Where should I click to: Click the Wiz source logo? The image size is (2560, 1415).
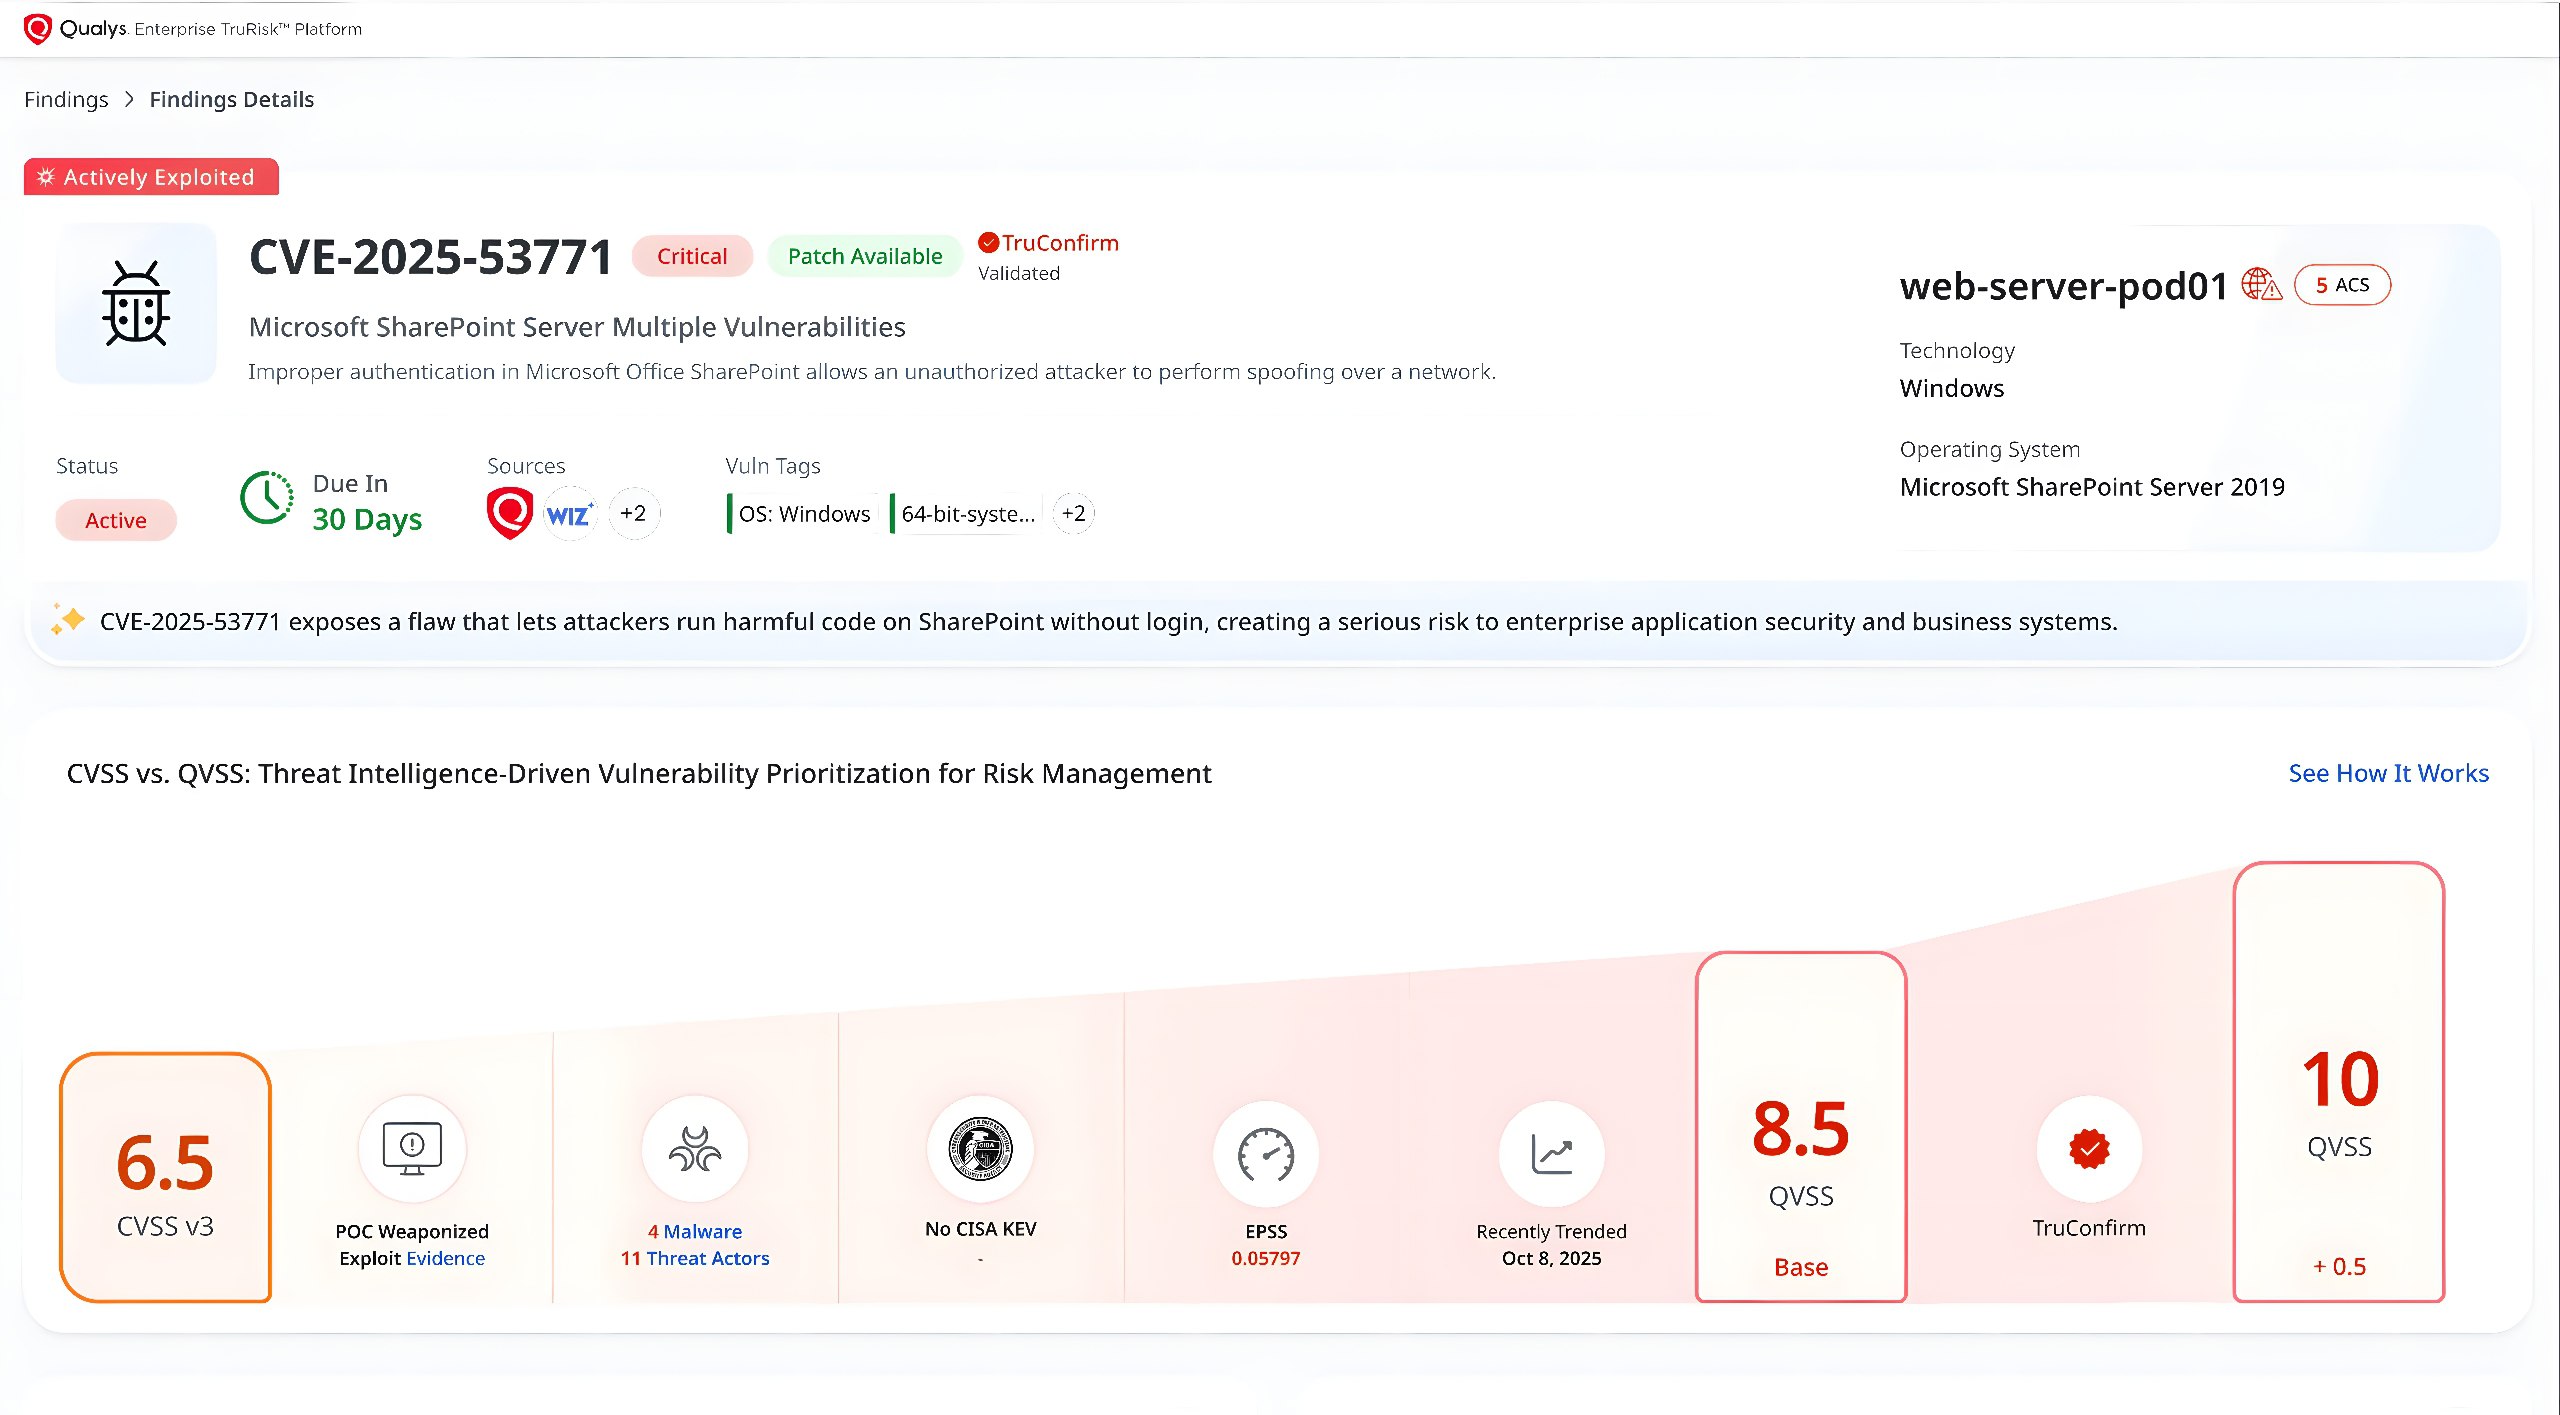[570, 515]
